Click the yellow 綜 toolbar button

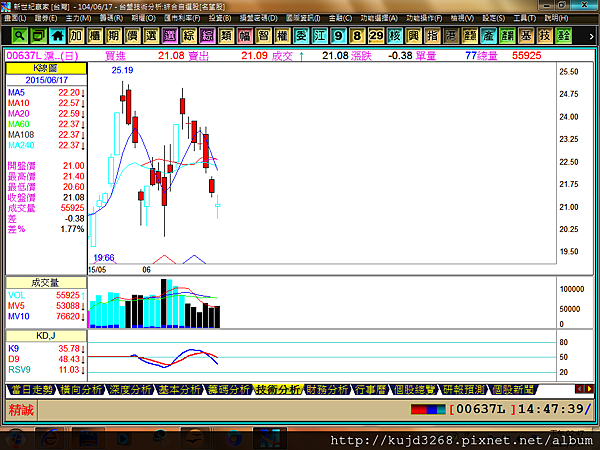[x=189, y=36]
